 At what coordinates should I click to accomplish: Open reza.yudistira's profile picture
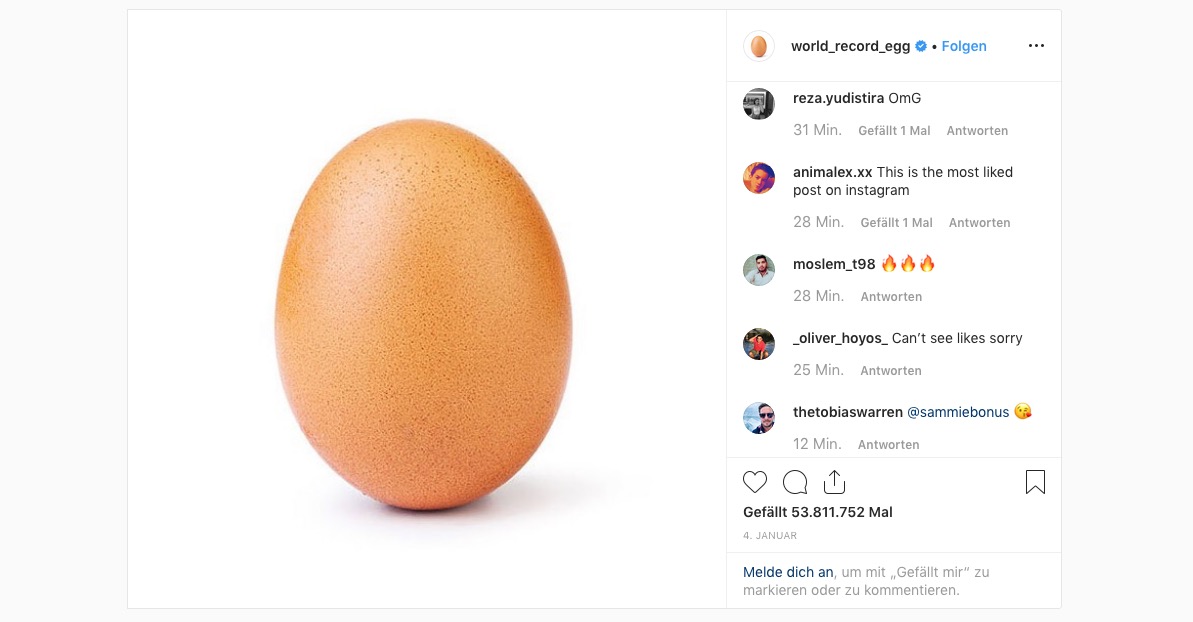point(759,104)
